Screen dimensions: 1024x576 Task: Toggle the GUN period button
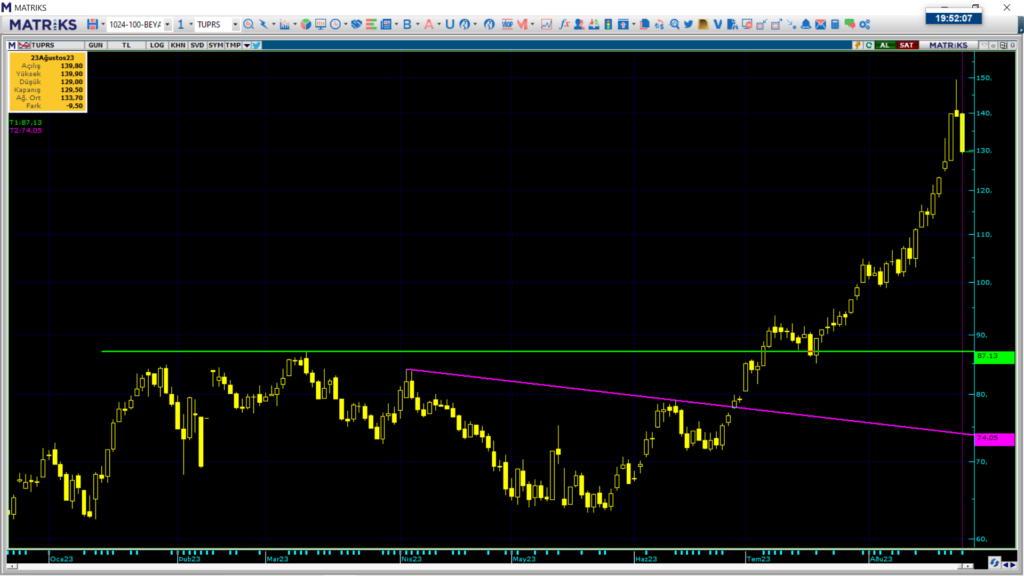point(95,45)
